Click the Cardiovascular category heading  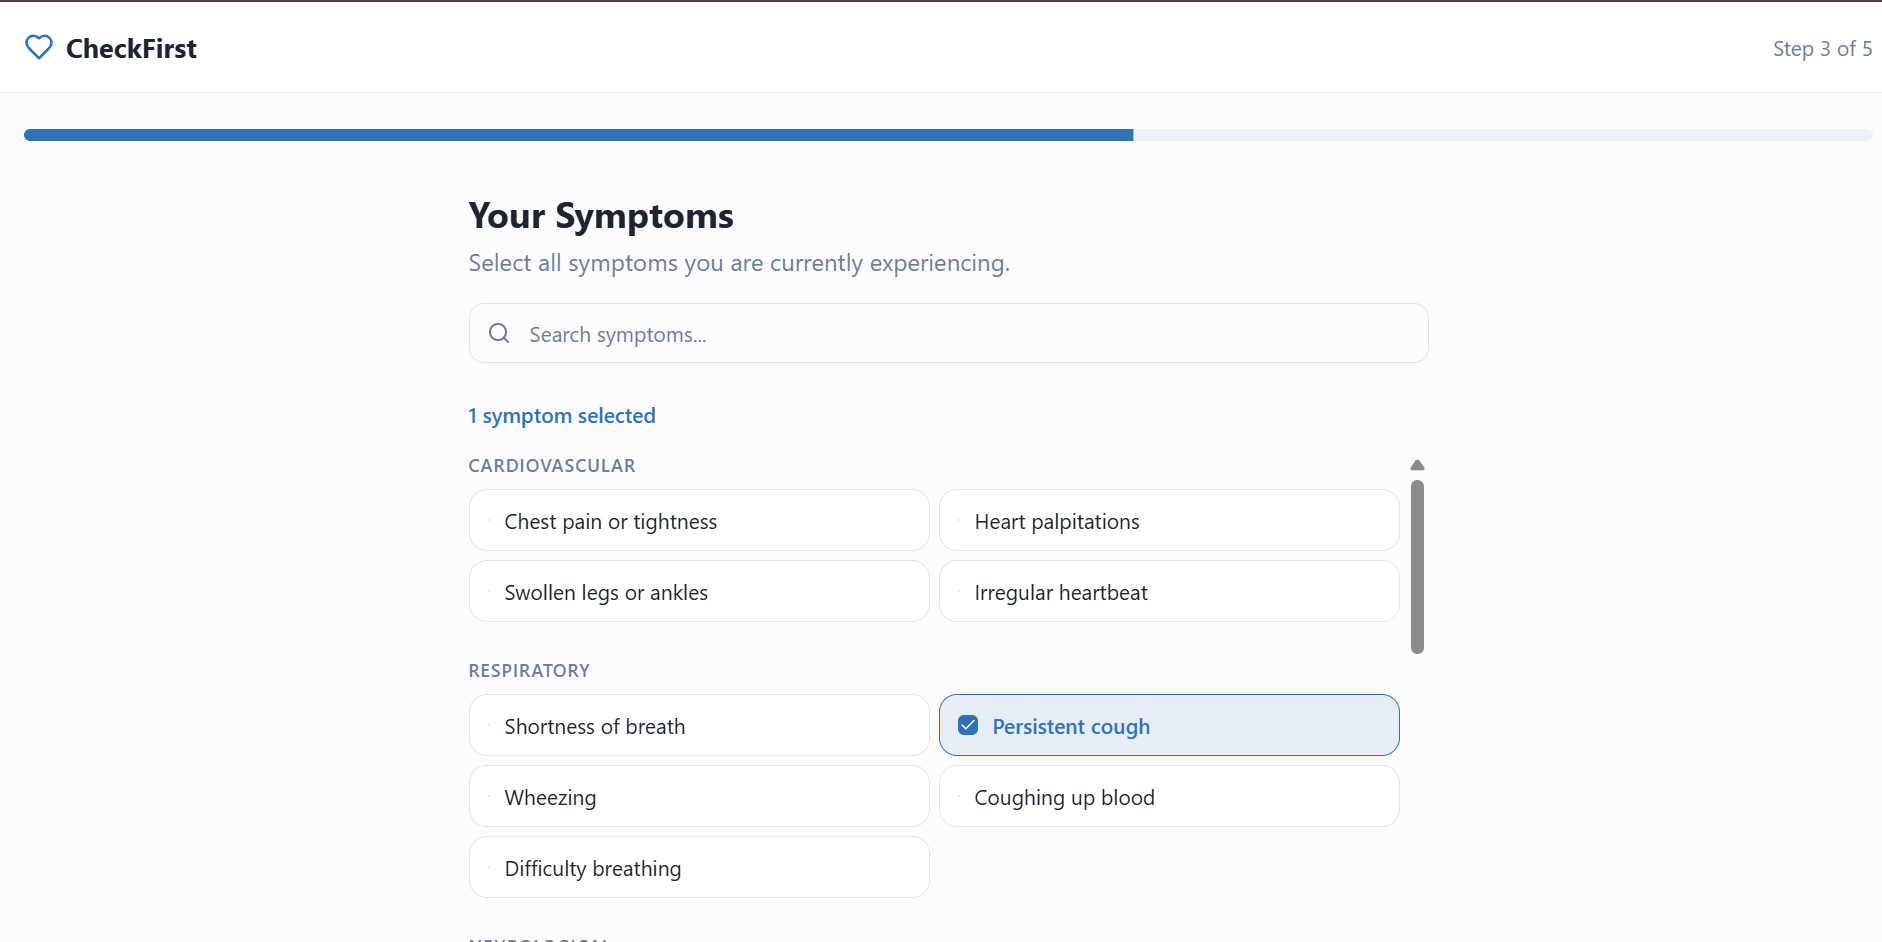coord(552,466)
